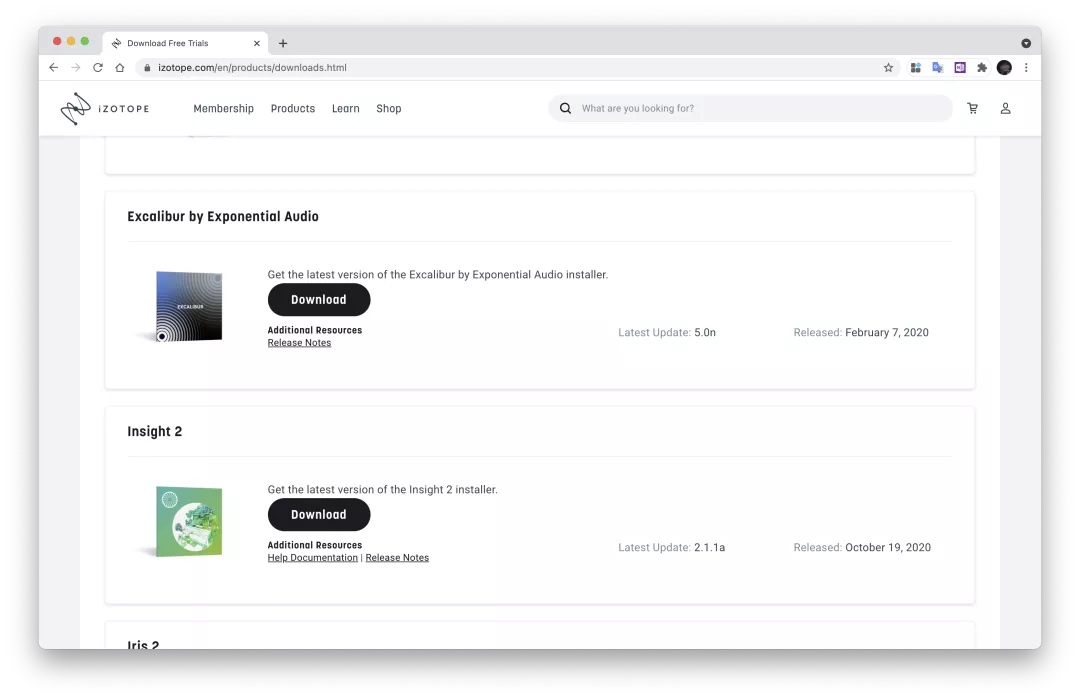Image resolution: width=1080 pixels, height=700 pixels.
Task: Click the search magnifier icon
Action: click(565, 108)
